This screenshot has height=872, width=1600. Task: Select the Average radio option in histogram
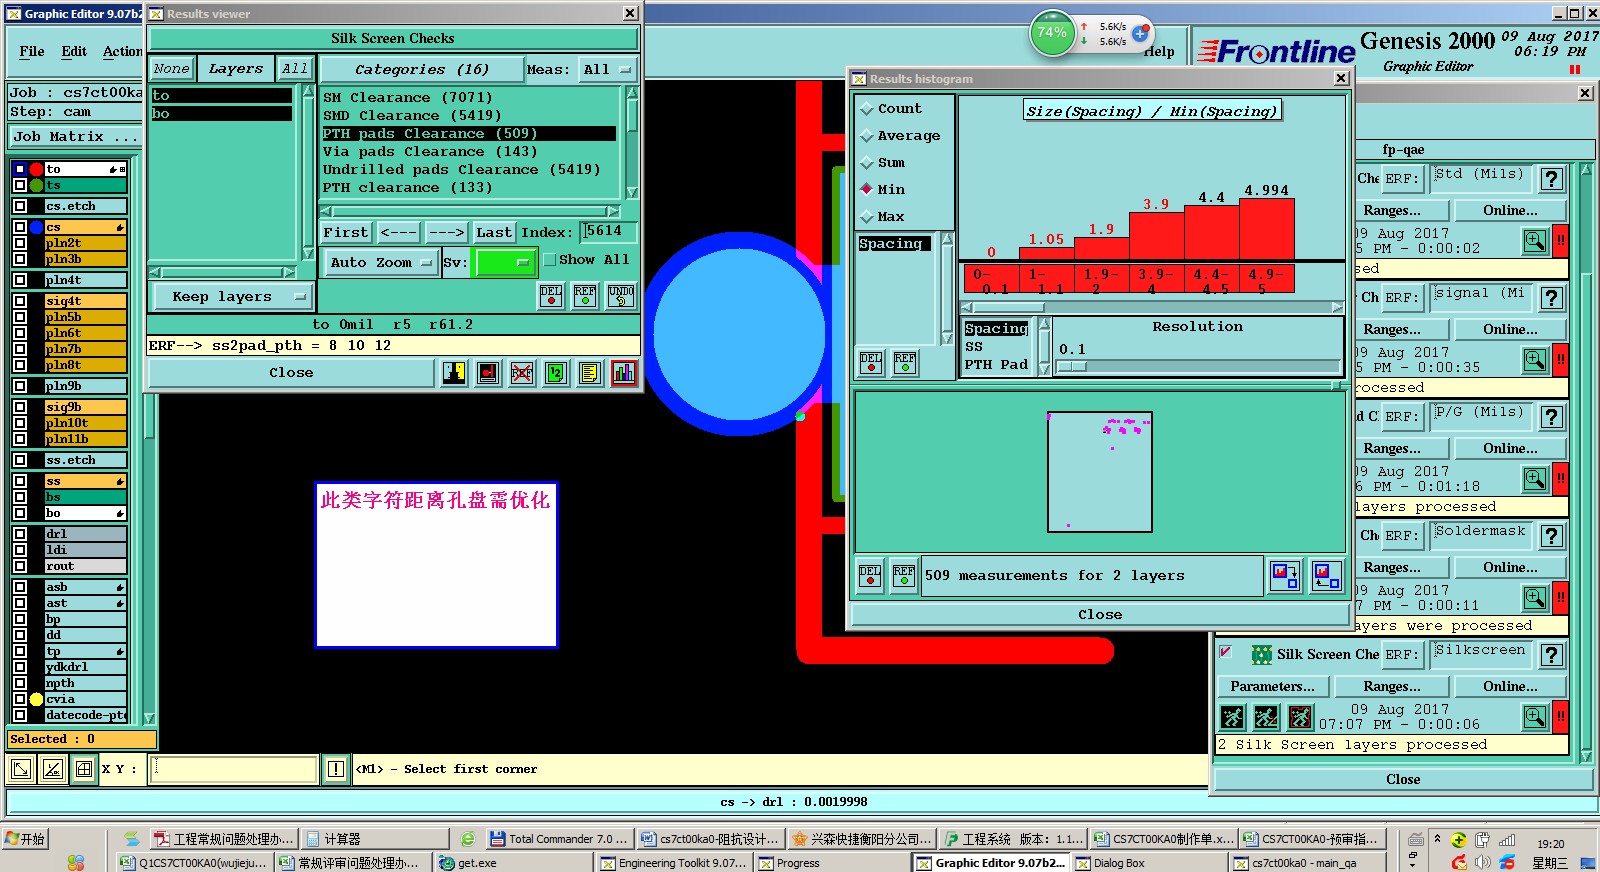pos(867,136)
